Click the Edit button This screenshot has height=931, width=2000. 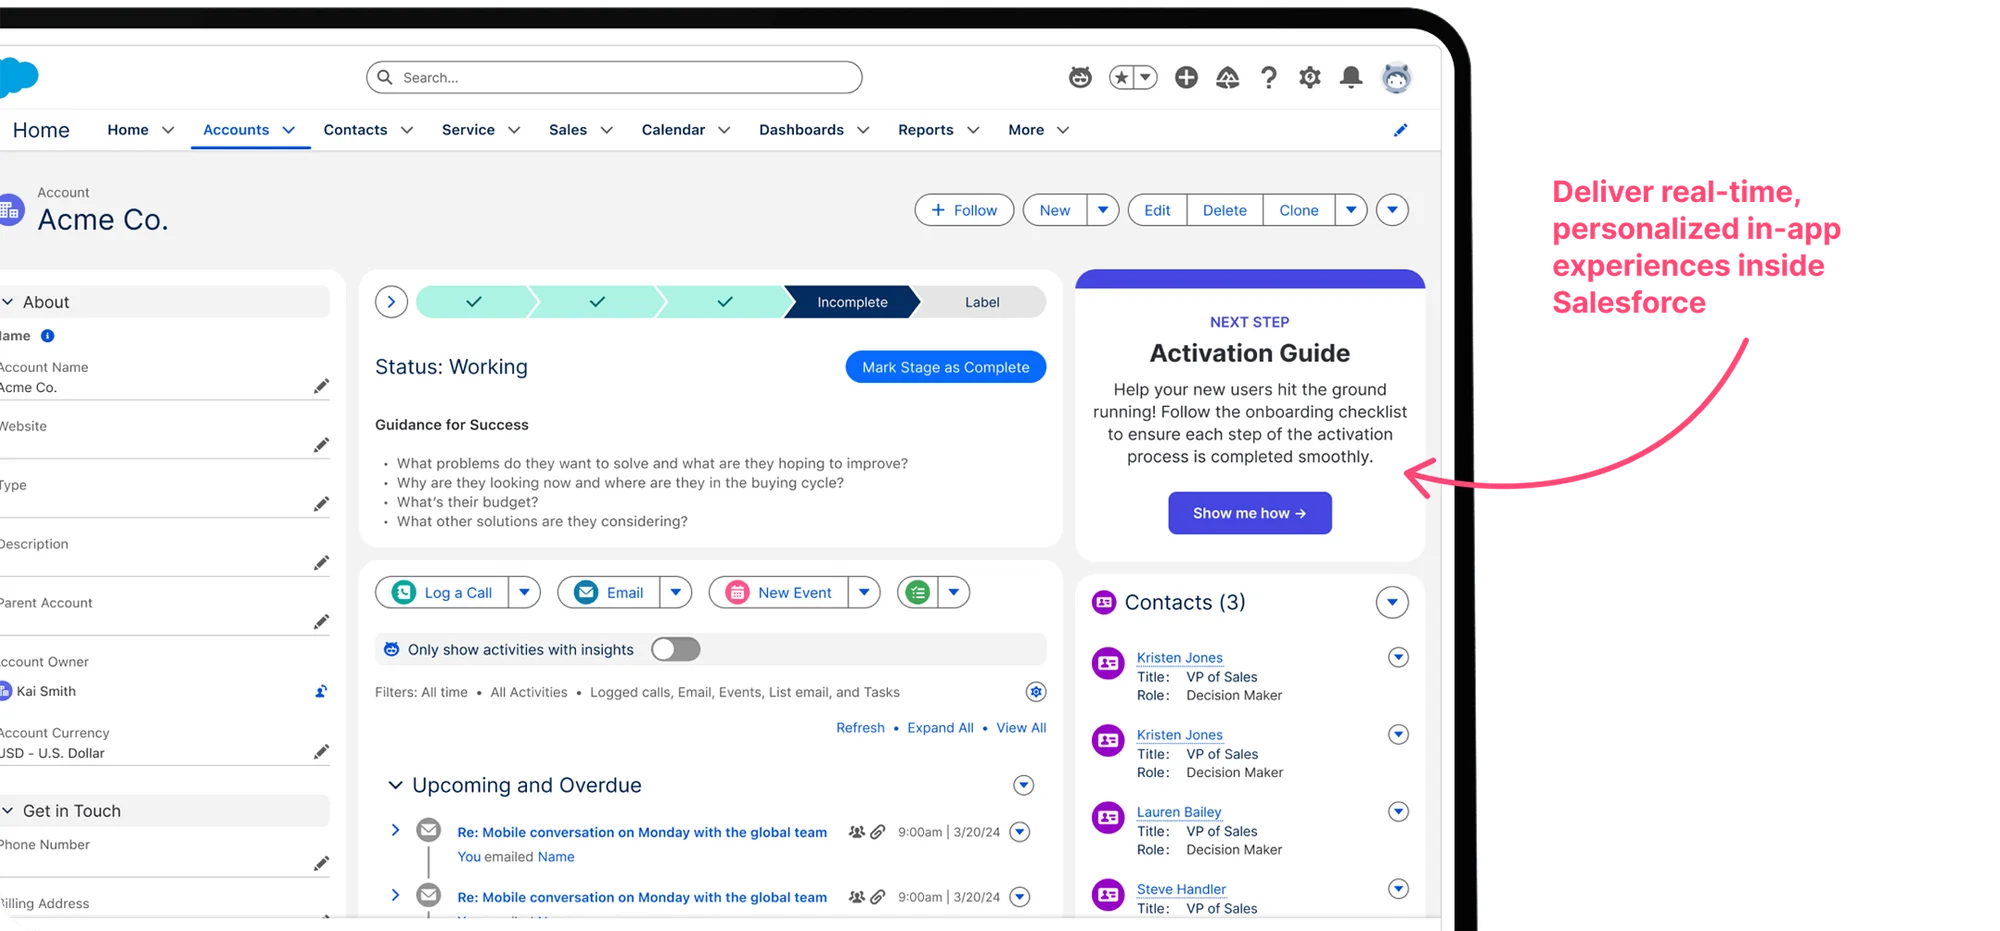tap(1157, 210)
